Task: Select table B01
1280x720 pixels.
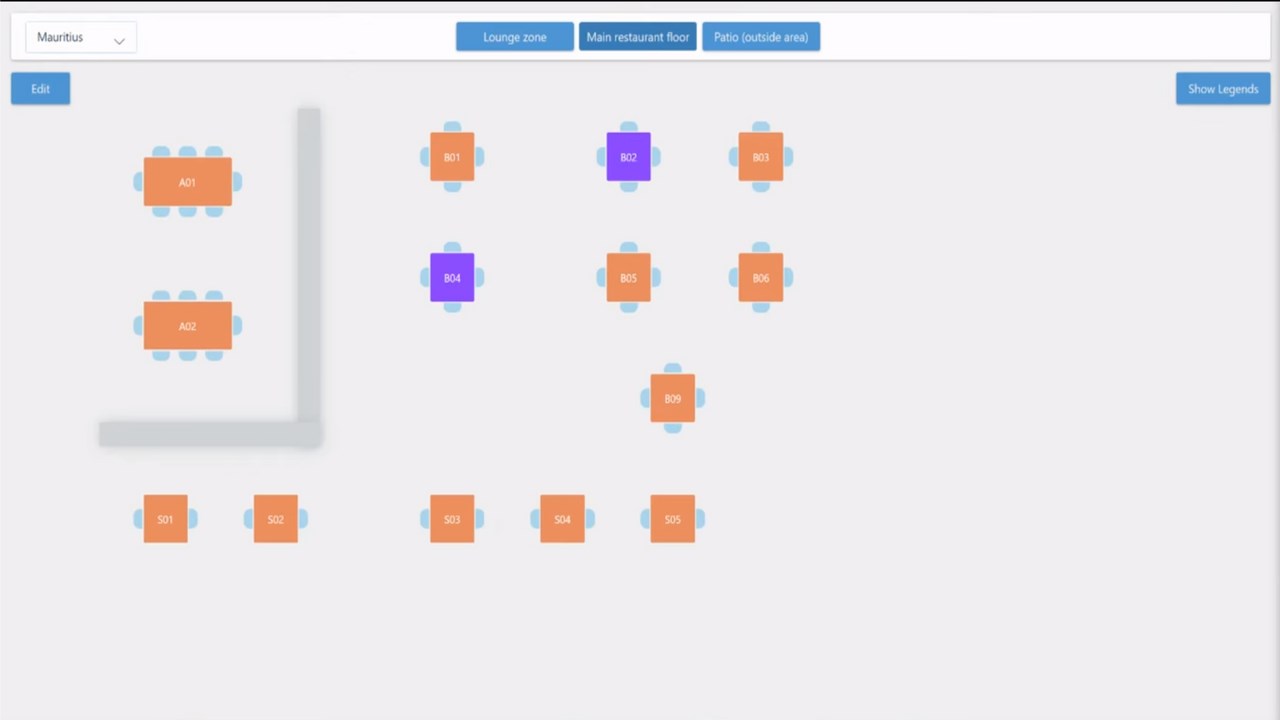Action: (x=452, y=157)
